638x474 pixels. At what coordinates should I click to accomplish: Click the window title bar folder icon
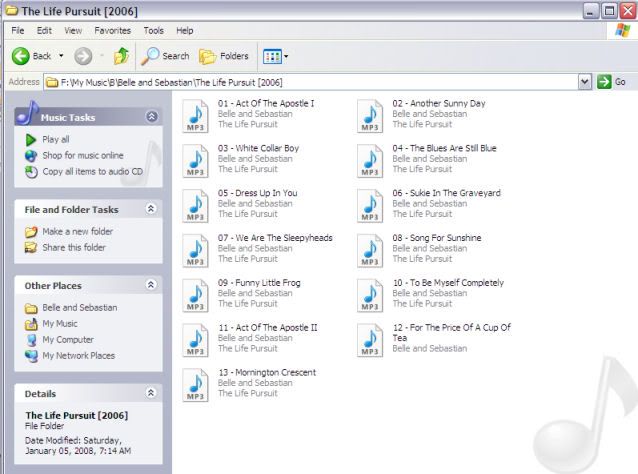pos(12,11)
